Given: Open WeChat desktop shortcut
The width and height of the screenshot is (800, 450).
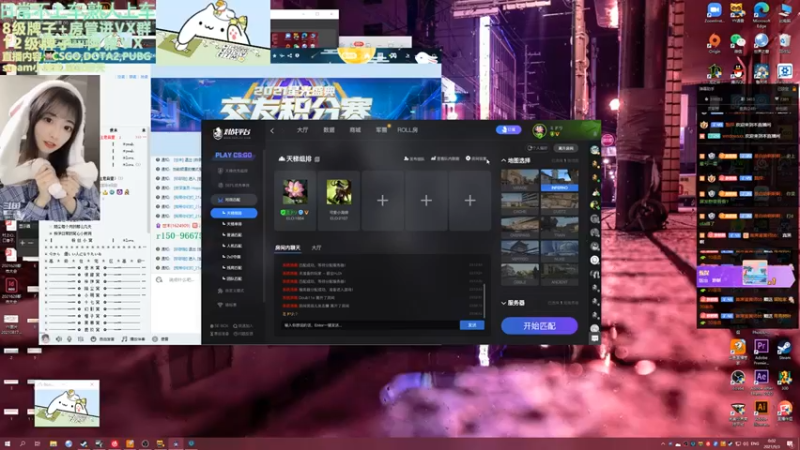Looking at the screenshot, I should coord(737,43).
